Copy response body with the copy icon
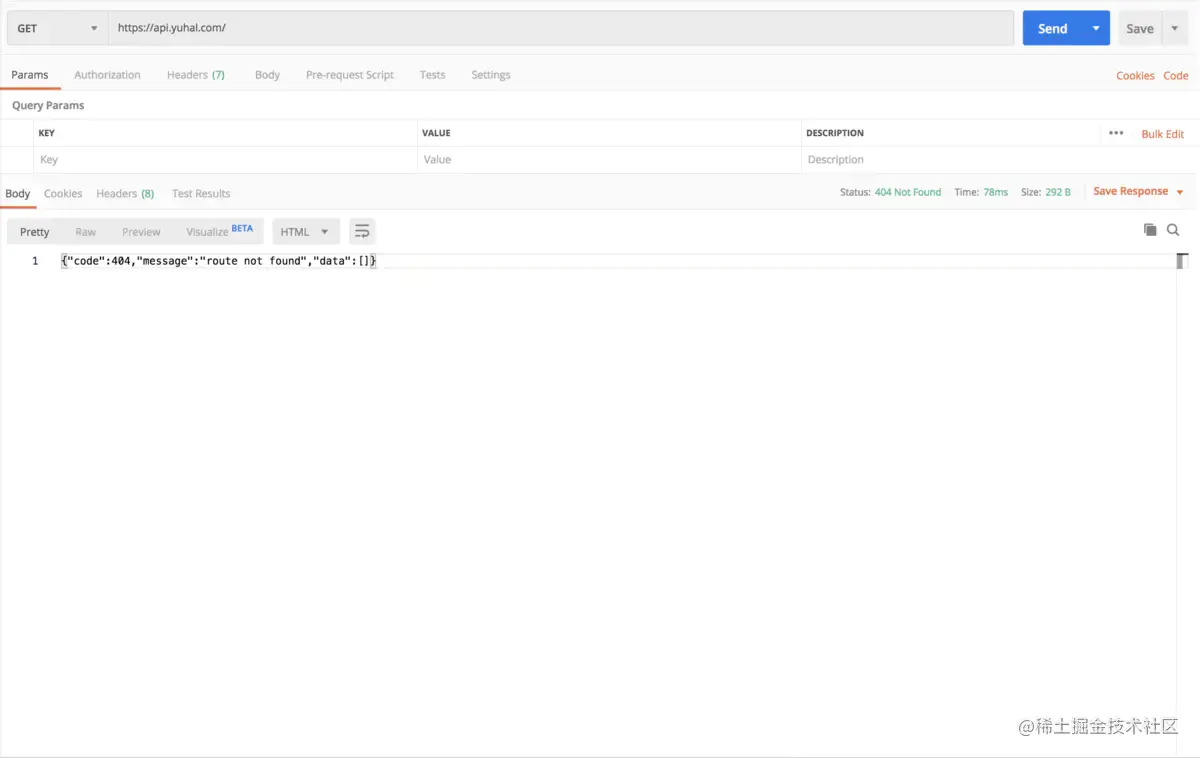 pos(1150,230)
